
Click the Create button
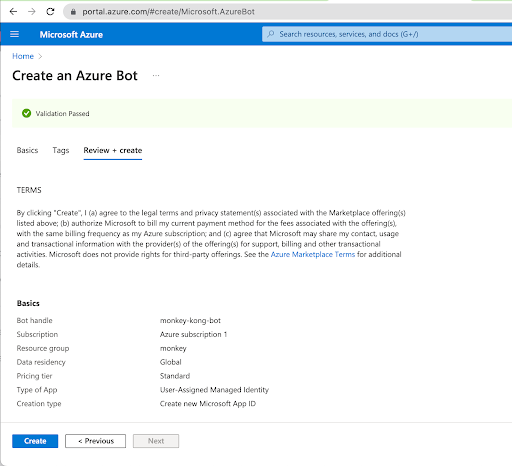(35, 441)
